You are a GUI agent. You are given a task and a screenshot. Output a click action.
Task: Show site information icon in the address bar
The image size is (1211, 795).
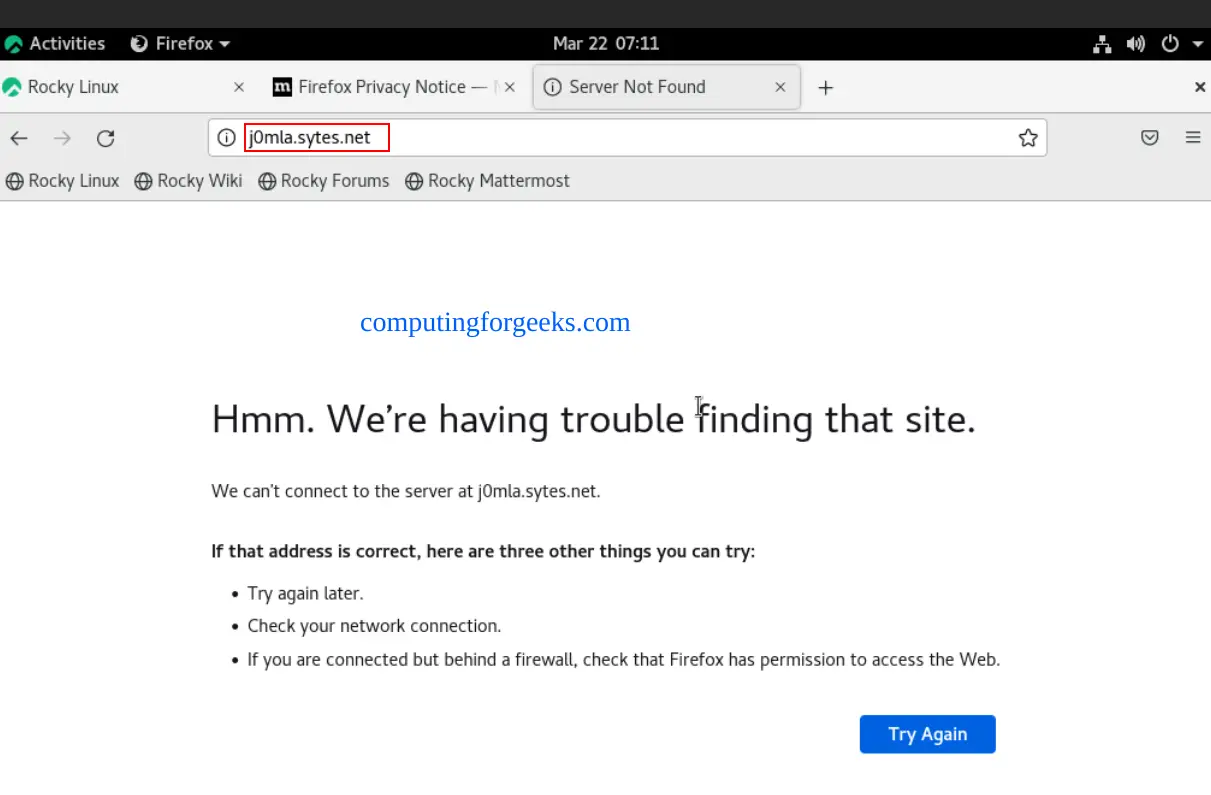click(x=227, y=138)
